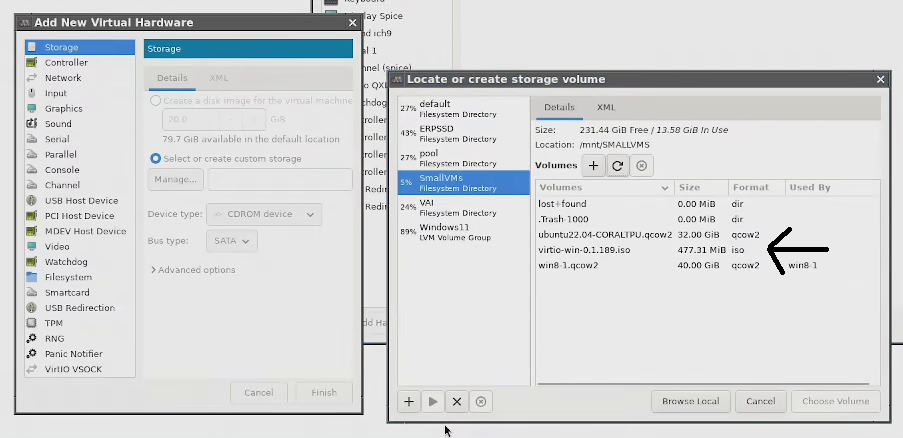Select USB Host Device entry

pos(80,201)
